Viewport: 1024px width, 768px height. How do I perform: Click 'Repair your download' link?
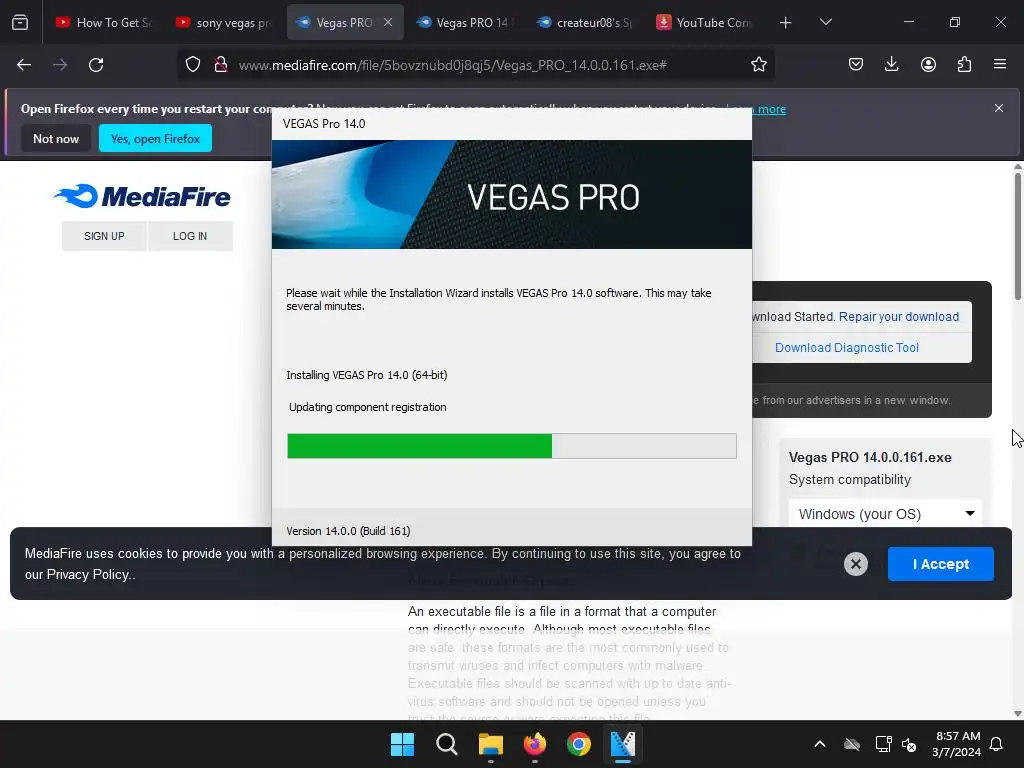point(899,317)
